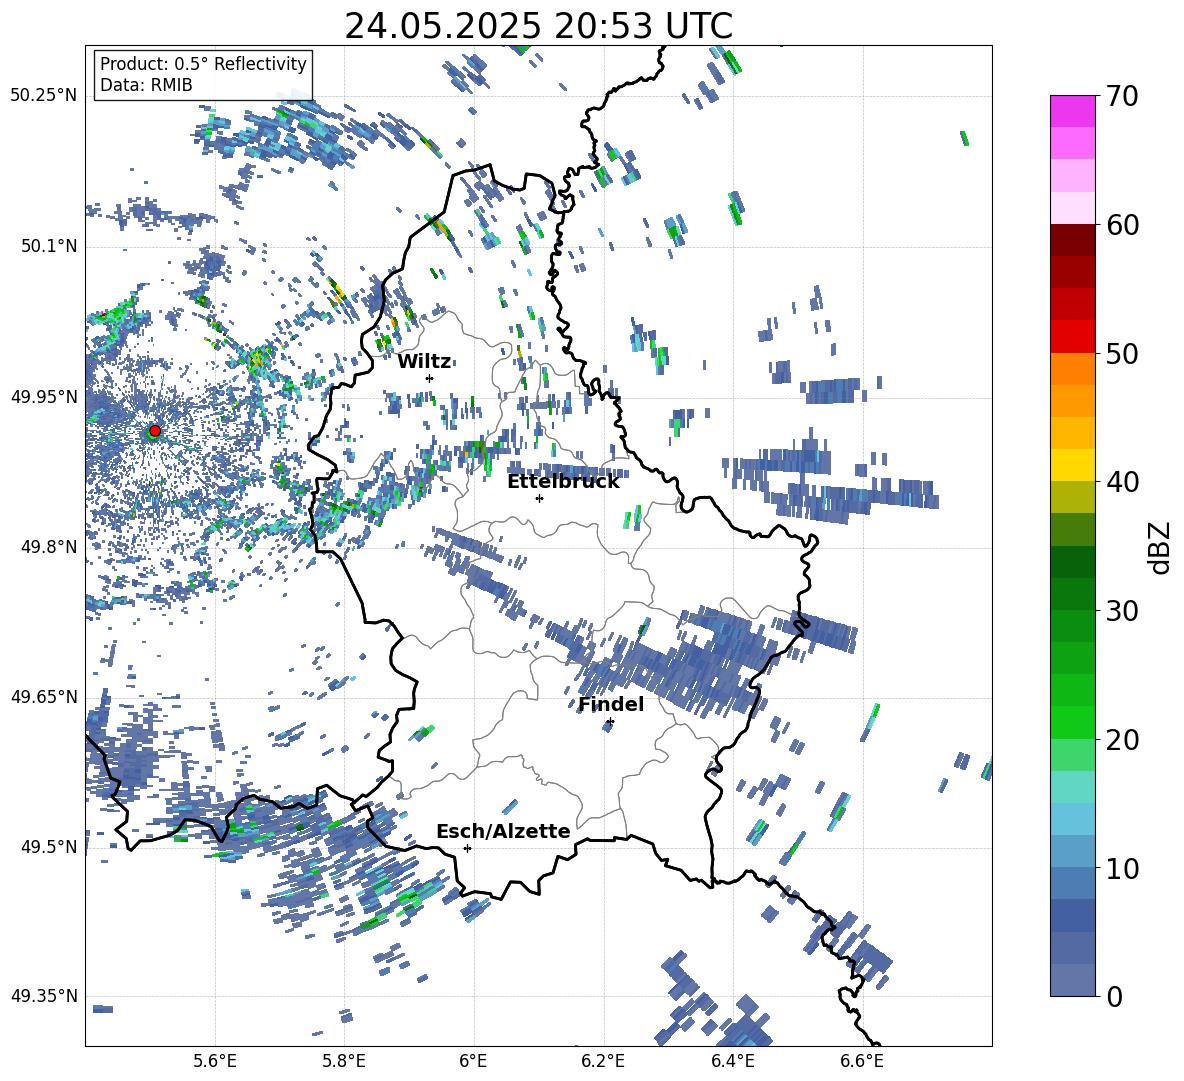Click the red 50 dBZ colorbar segment

1072,337
